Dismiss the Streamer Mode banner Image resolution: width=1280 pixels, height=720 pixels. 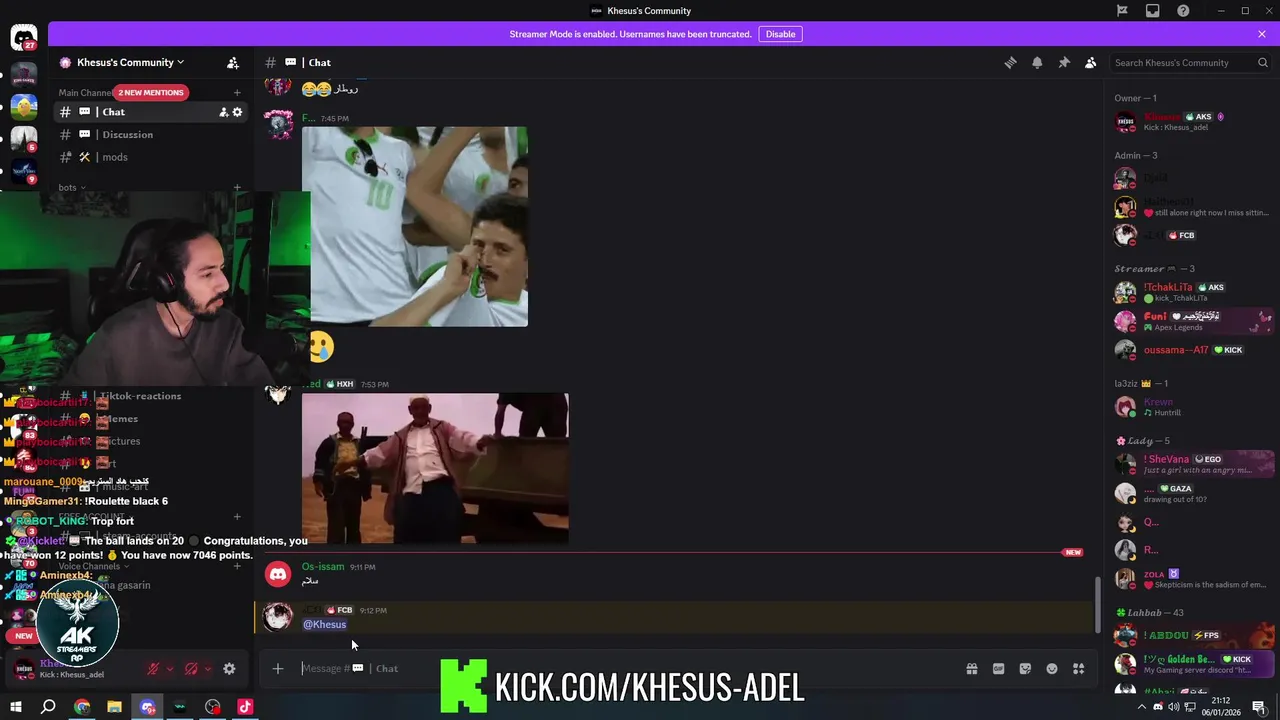[1262, 34]
